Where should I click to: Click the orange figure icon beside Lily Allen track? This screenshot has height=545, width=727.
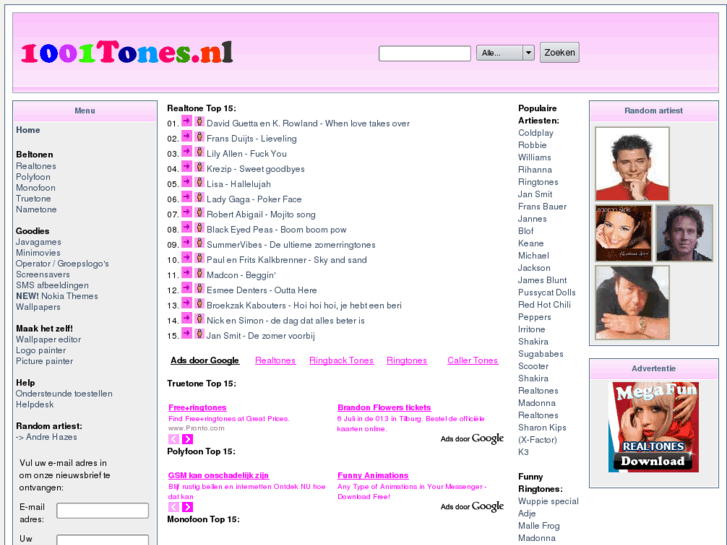pos(199,152)
